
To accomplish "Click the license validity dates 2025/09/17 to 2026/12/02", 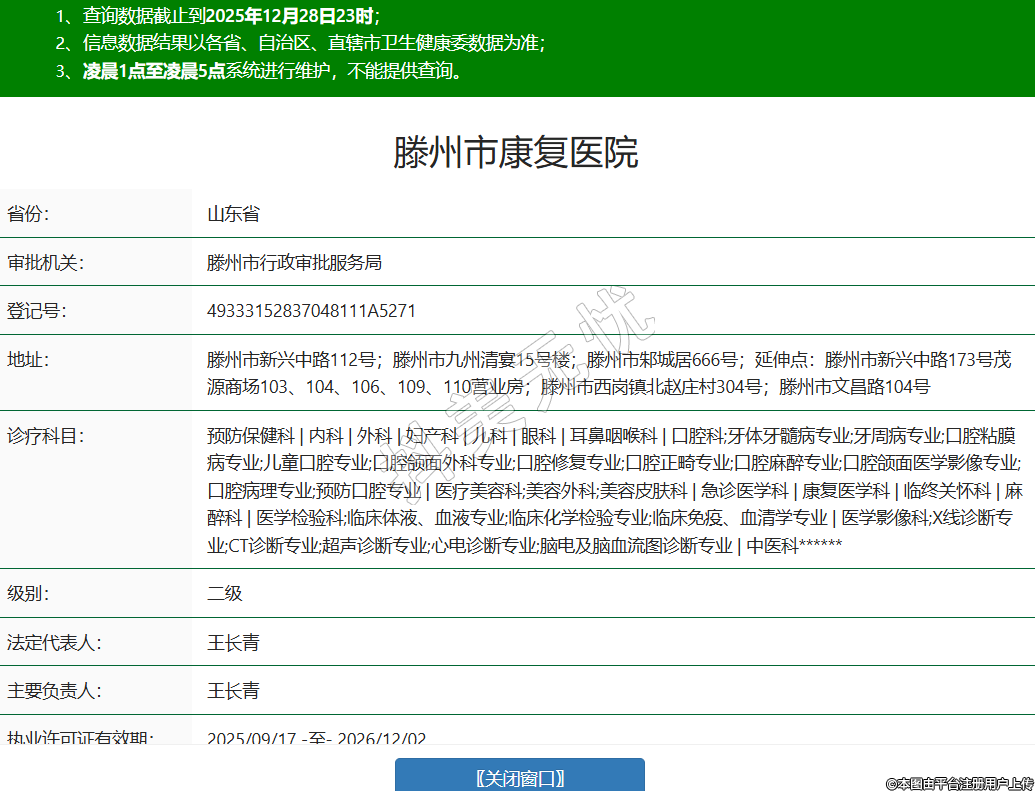I will 316,738.
